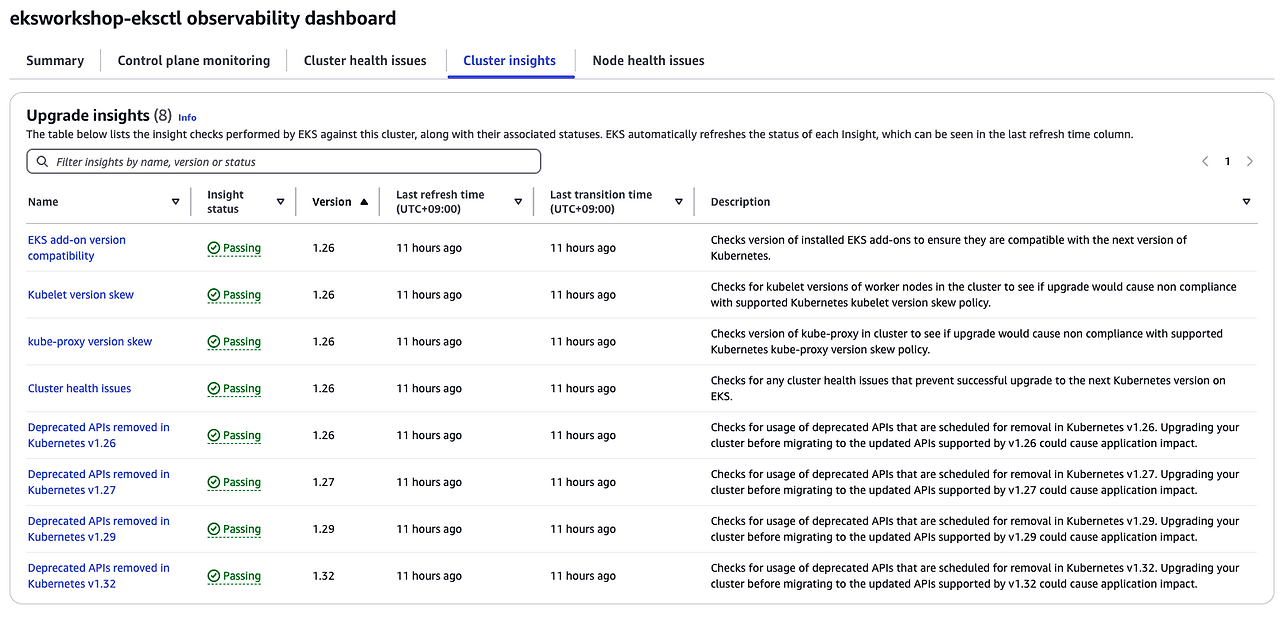Click version 1.29 cell
Screen dimensions: 1280x621
323,529
